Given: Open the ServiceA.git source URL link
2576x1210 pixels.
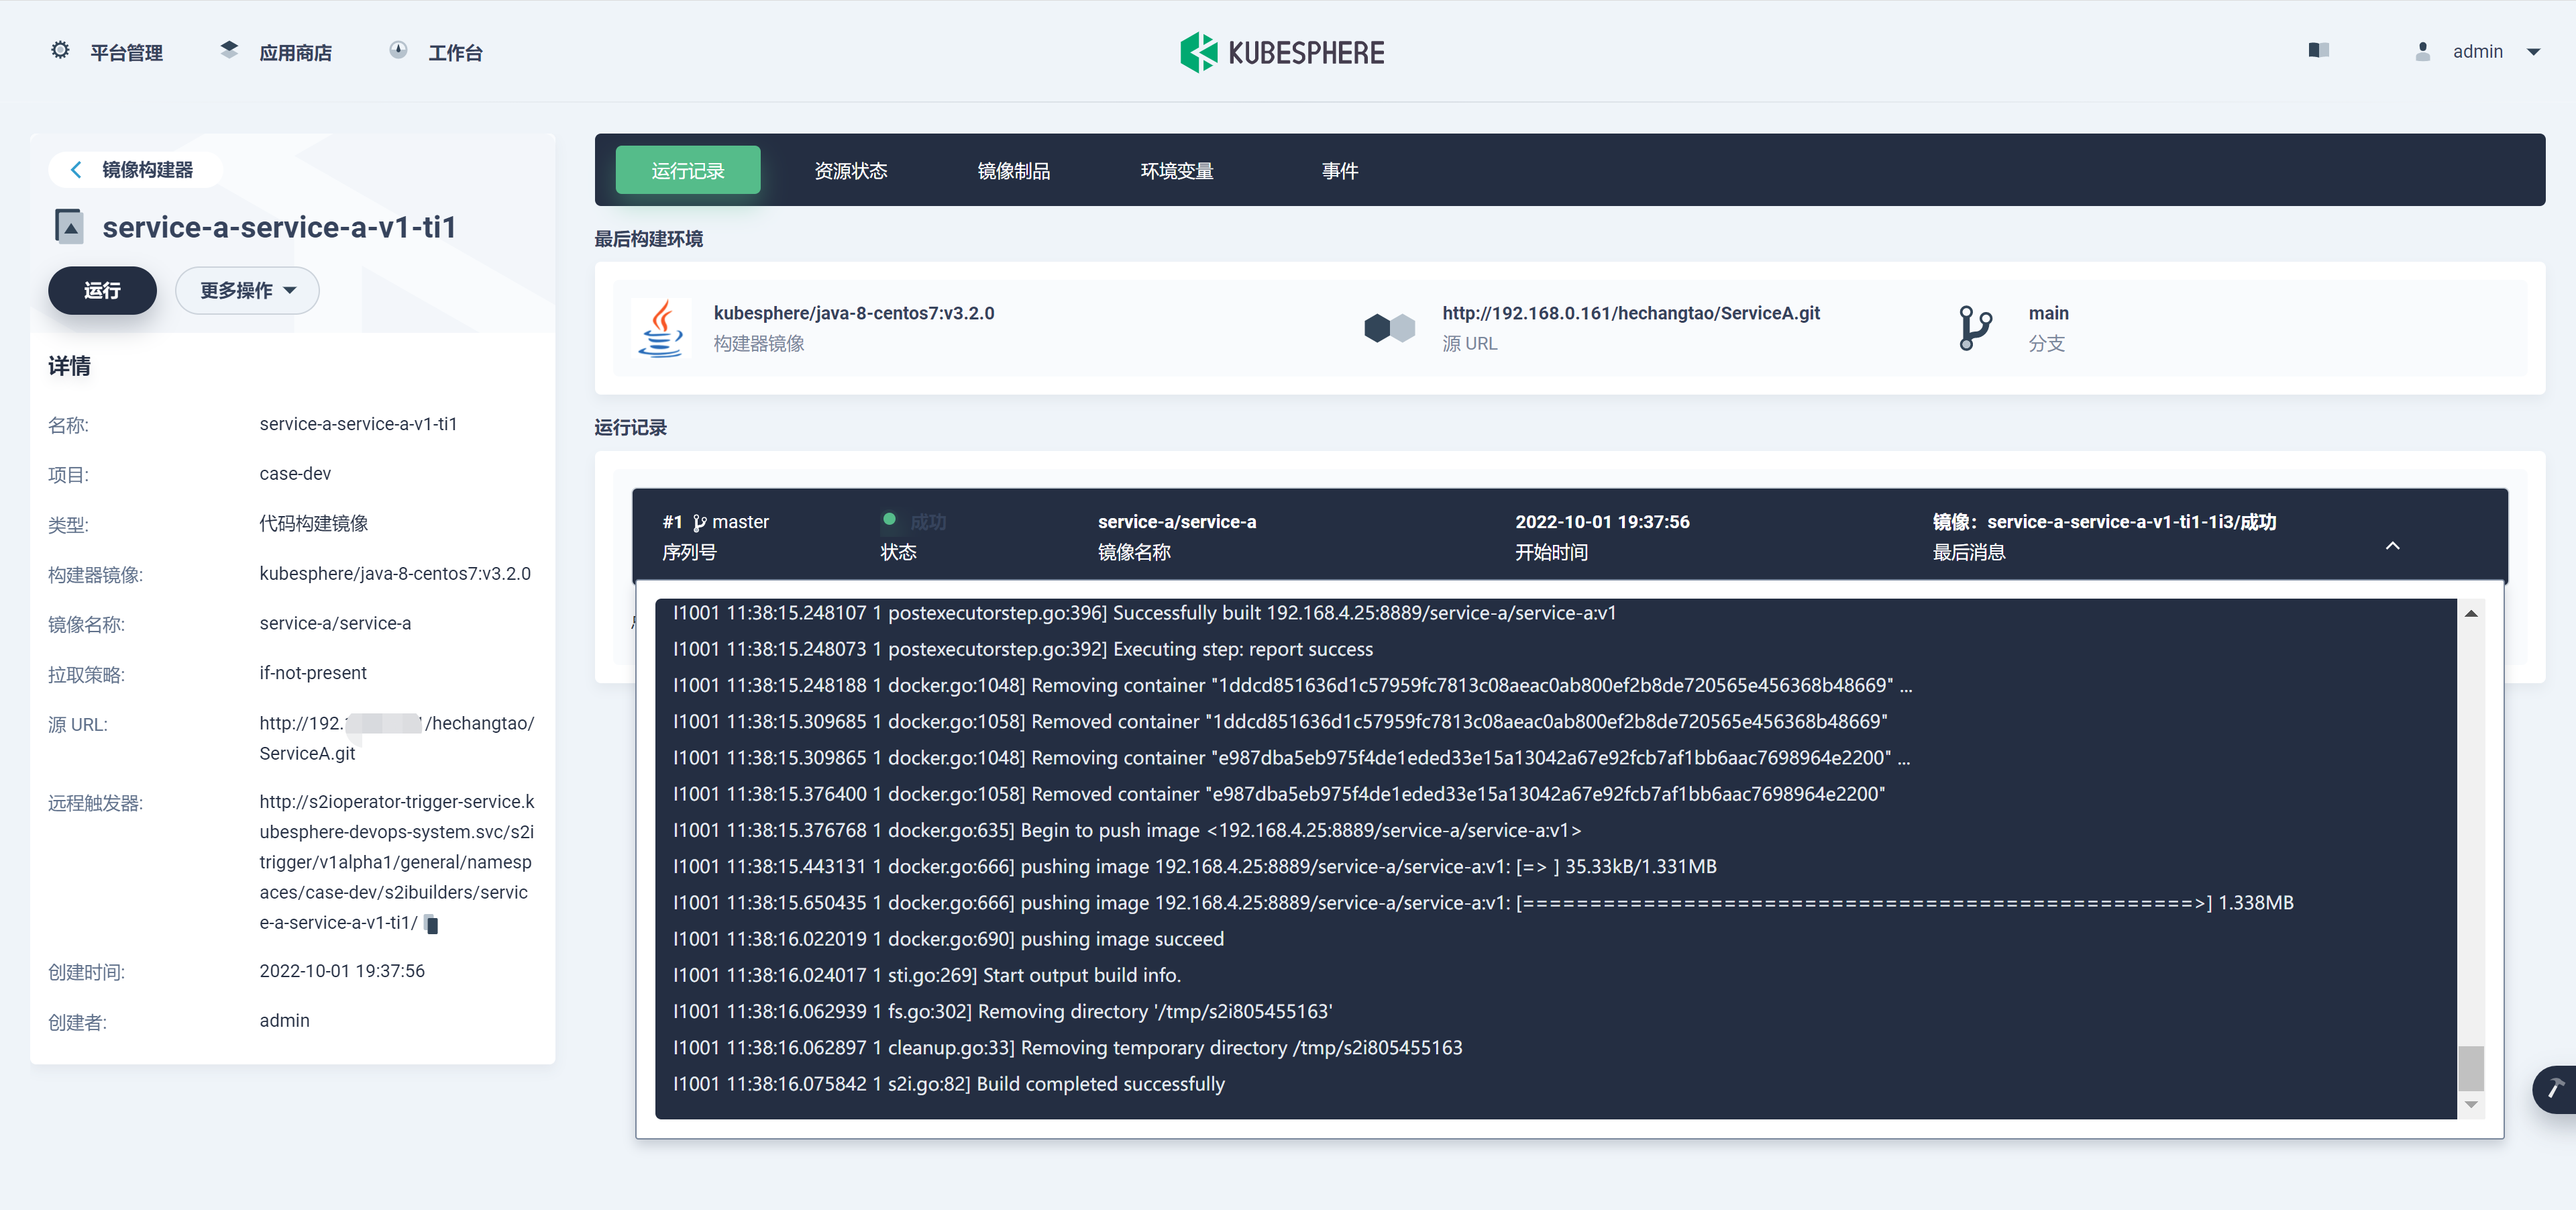Looking at the screenshot, I should click(x=1630, y=313).
